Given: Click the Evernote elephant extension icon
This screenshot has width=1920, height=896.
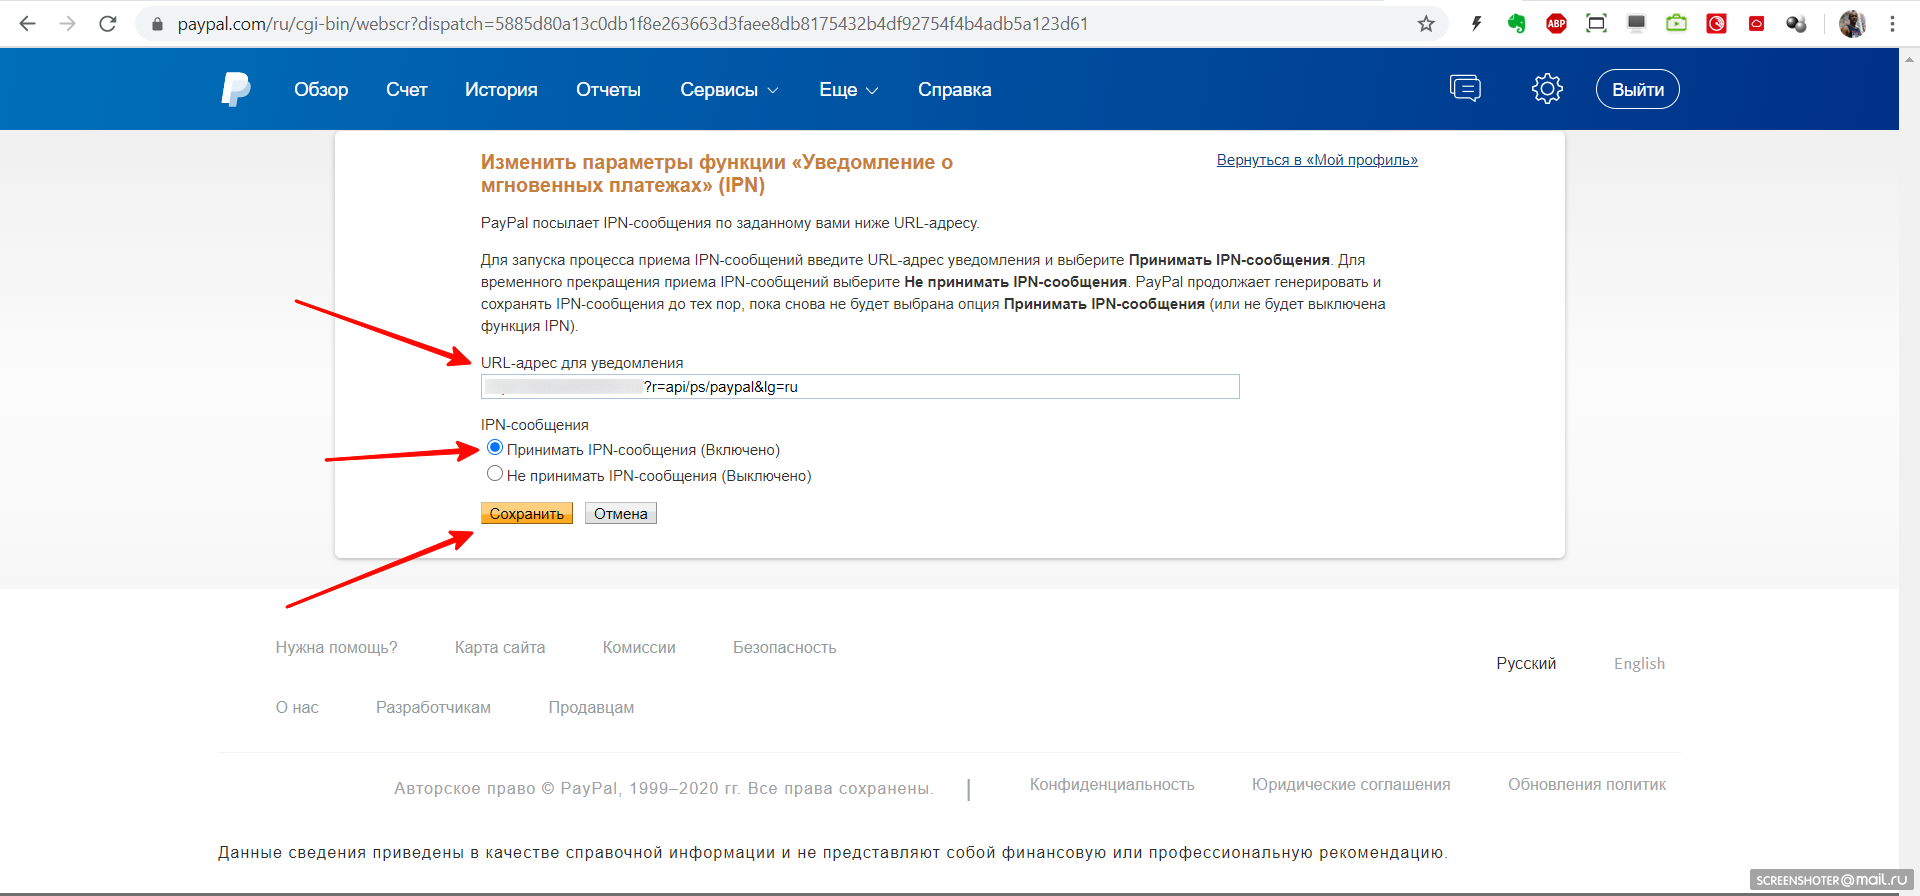Looking at the screenshot, I should point(1517,24).
